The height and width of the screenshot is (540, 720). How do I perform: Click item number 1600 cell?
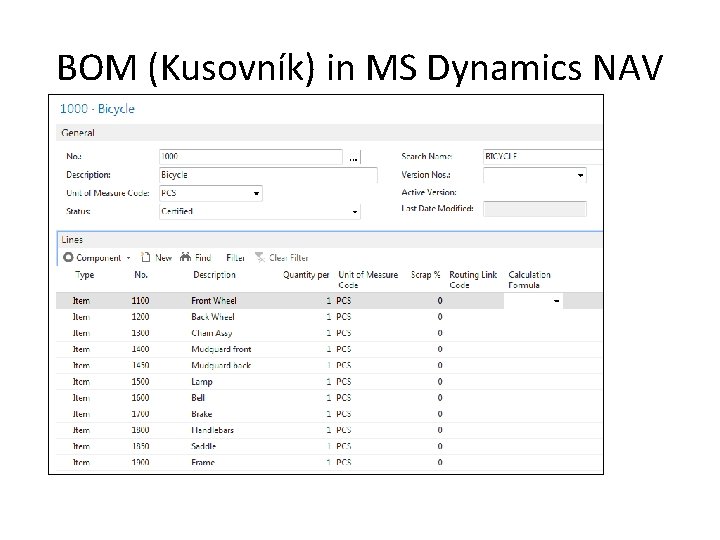(140, 398)
